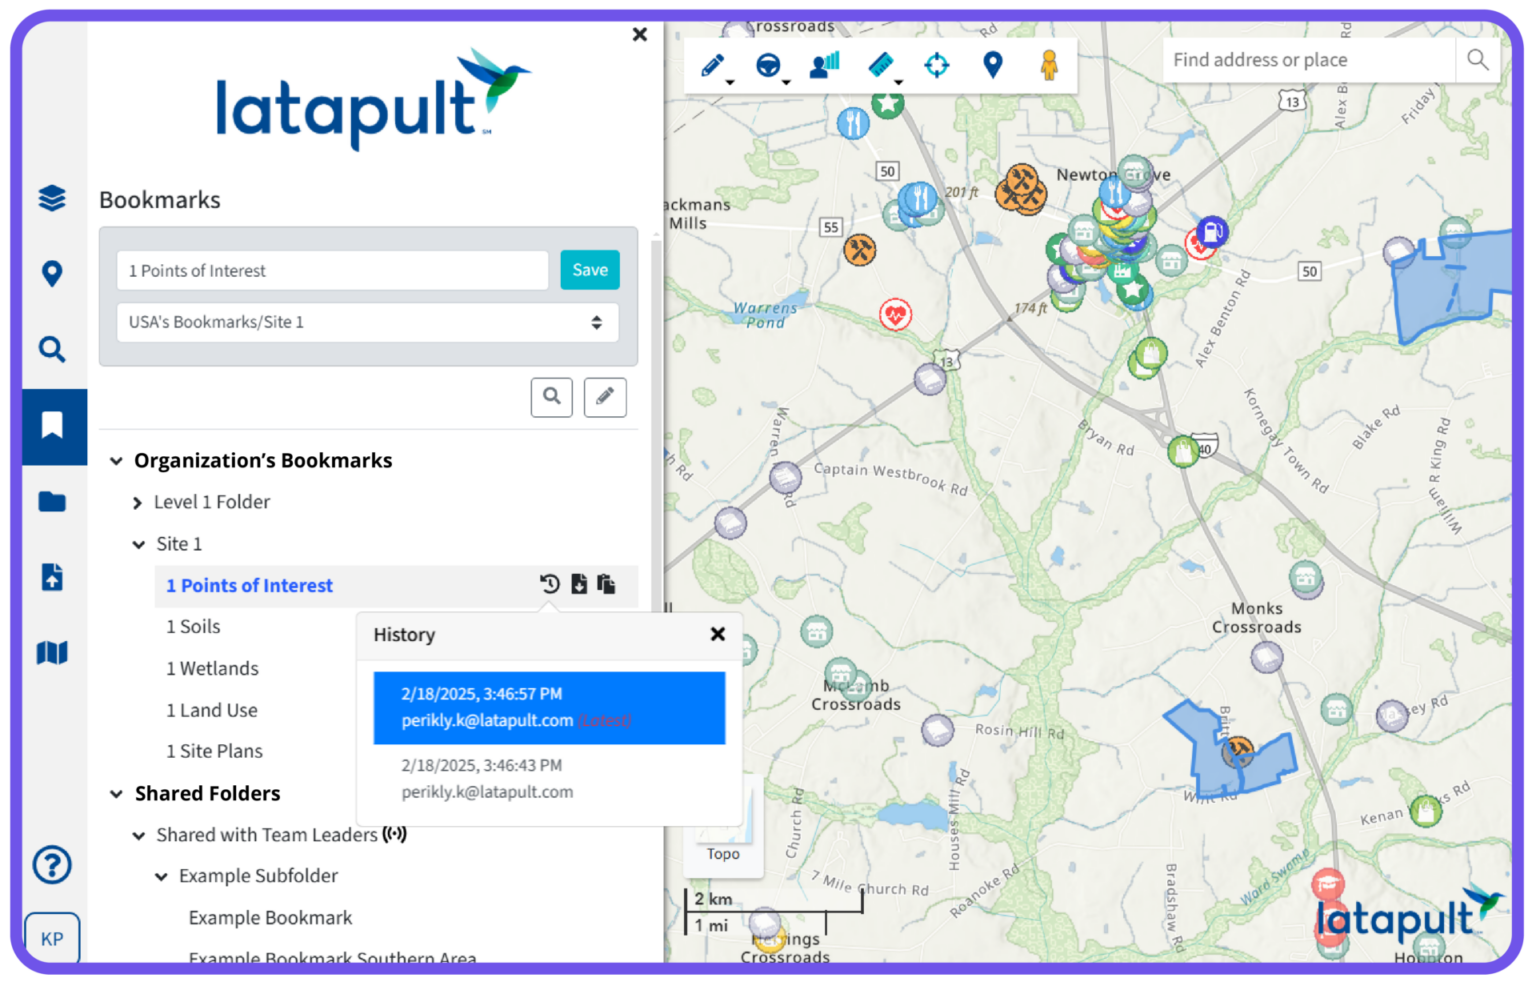
Task: Click the blue gas station marker on map
Action: tap(1212, 232)
